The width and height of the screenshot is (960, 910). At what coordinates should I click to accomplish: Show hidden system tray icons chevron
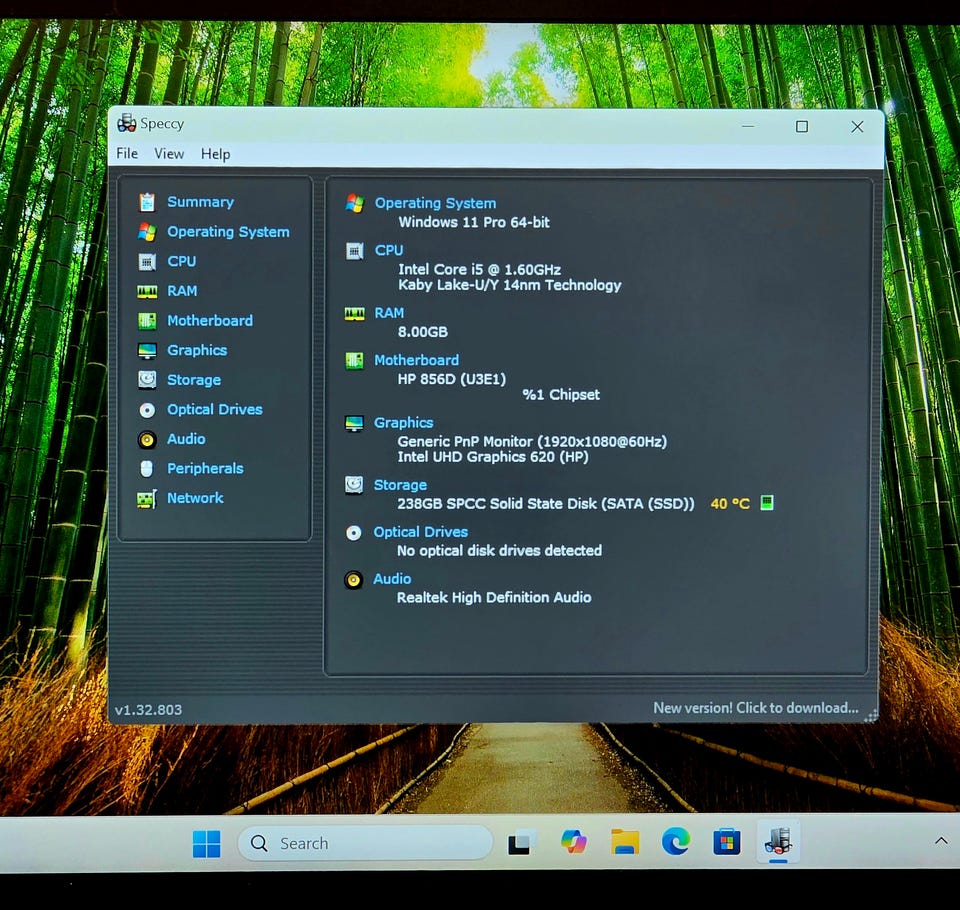pos(941,841)
